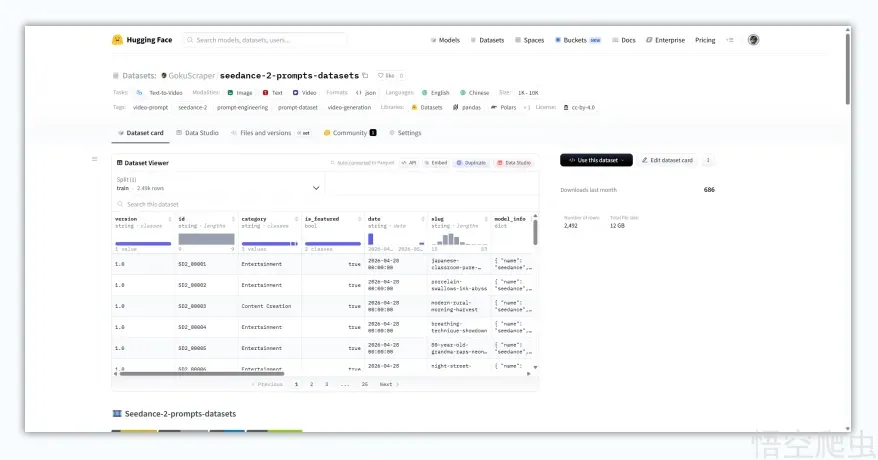Select the slug lengths histogram
The height and width of the screenshot is (460, 878).
point(459,239)
